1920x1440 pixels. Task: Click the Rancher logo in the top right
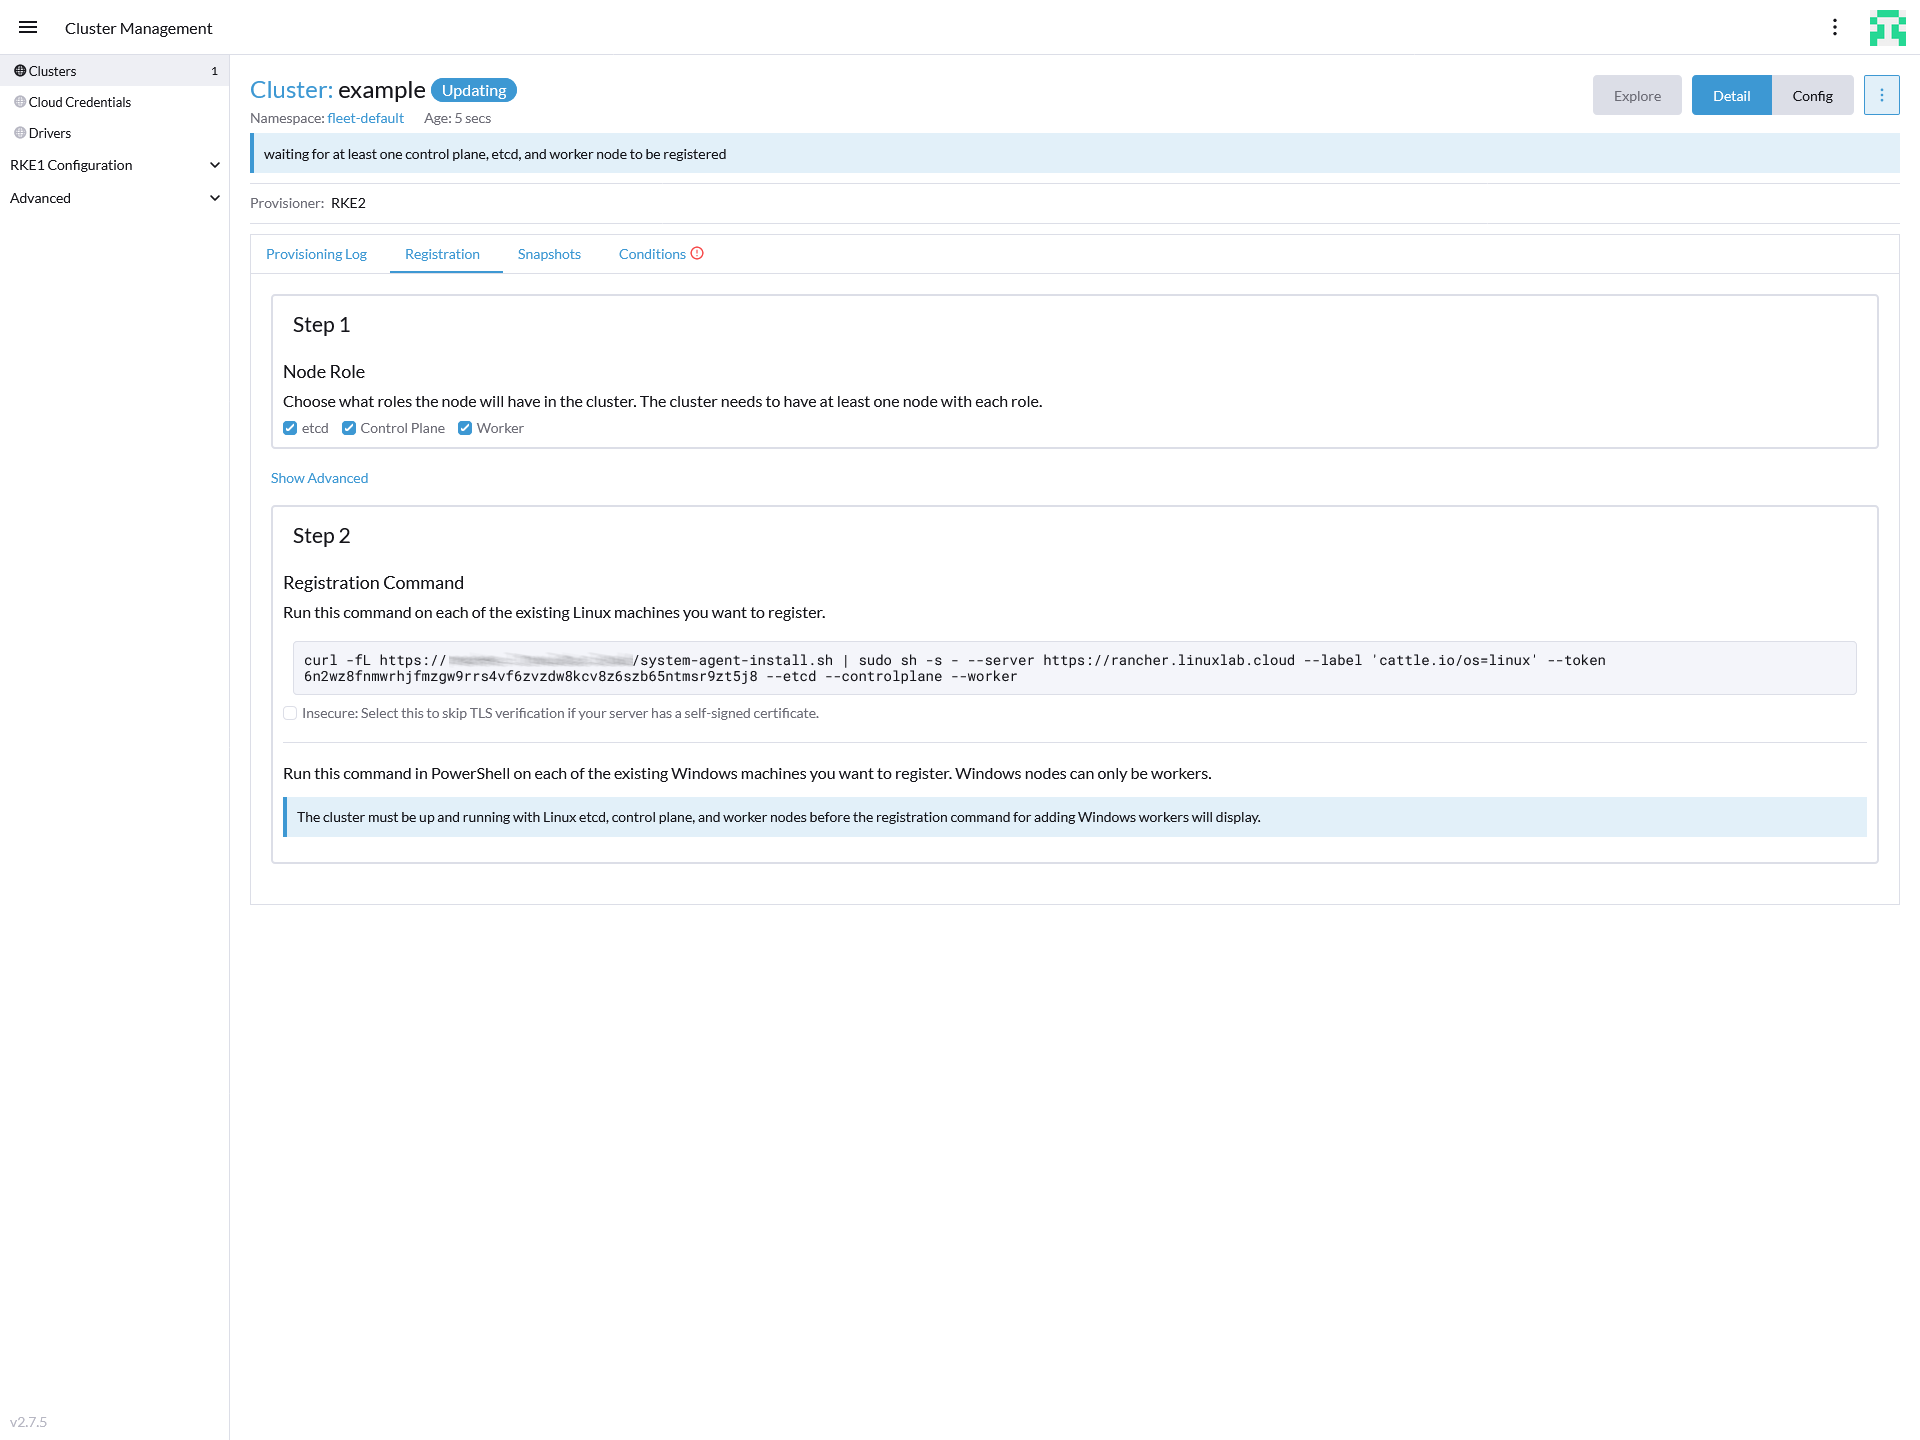pyautogui.click(x=1889, y=28)
